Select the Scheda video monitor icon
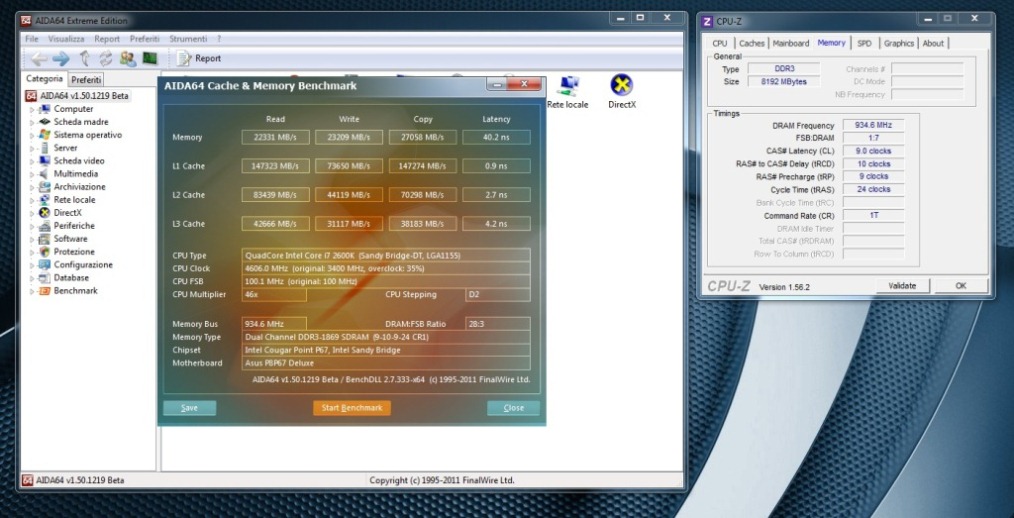 [44, 161]
